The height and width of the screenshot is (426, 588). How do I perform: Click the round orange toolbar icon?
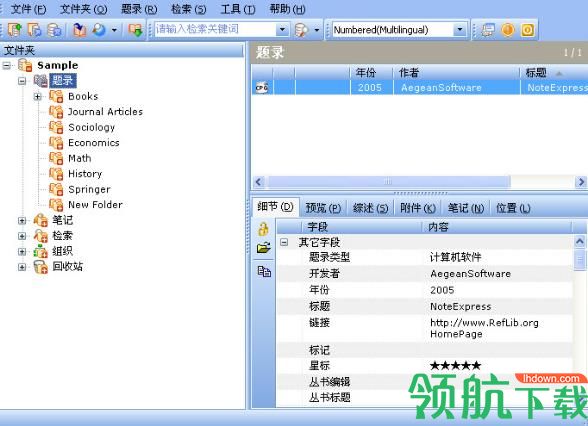click(x=507, y=30)
